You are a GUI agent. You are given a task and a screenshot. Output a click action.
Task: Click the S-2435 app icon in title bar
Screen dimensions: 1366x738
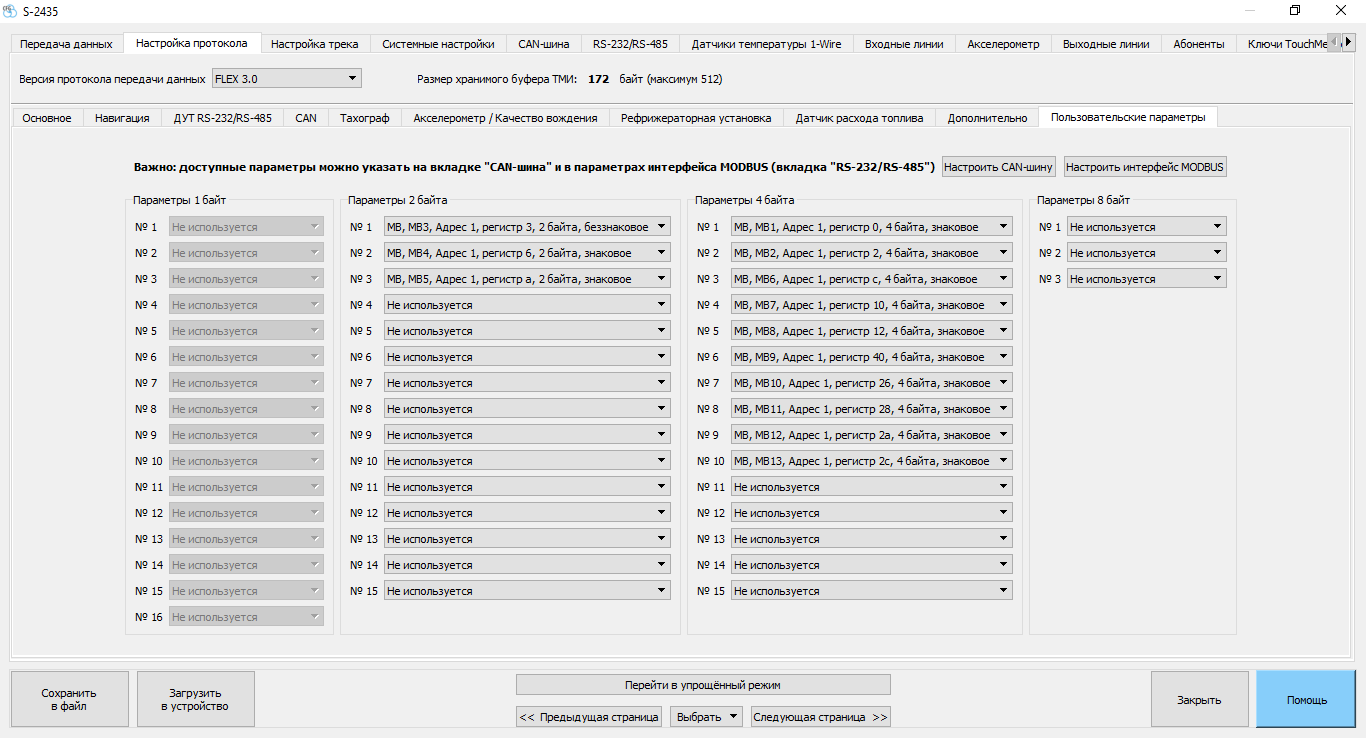10,10
